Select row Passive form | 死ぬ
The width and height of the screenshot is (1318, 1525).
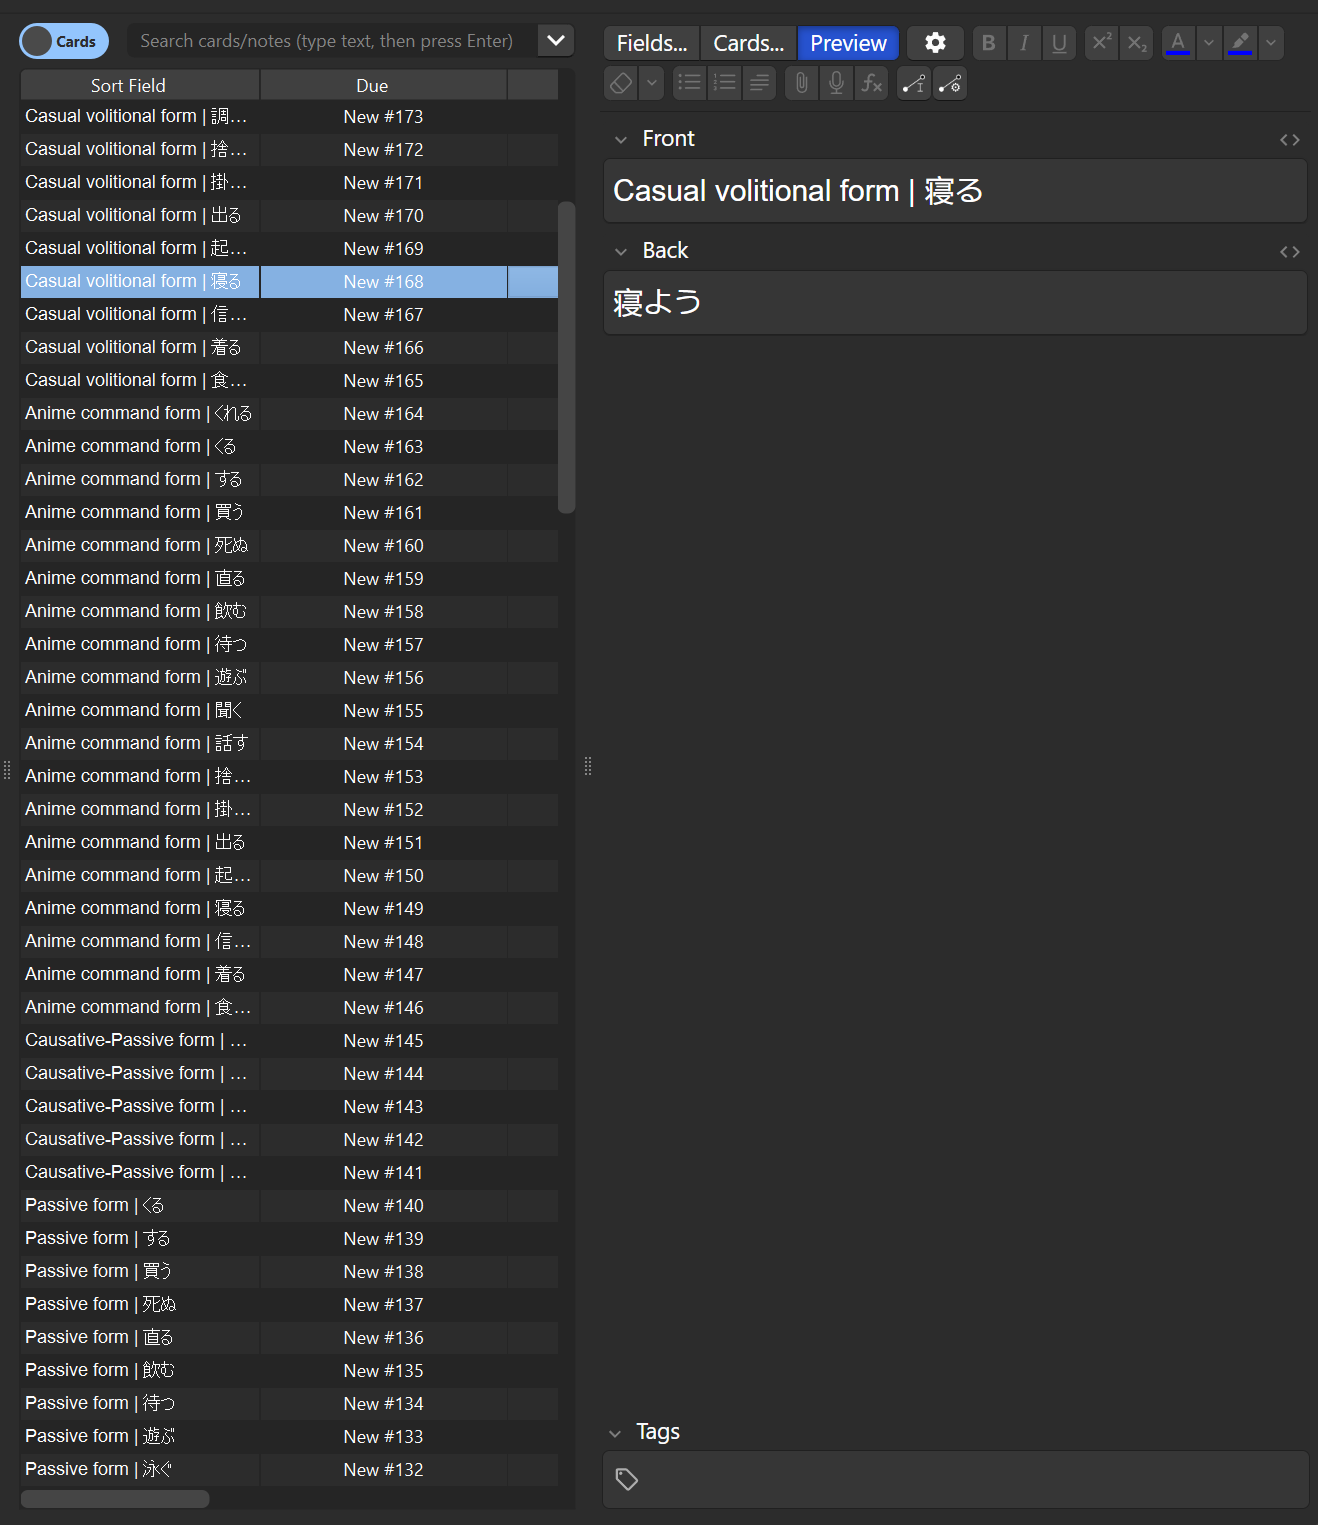coord(289,1304)
